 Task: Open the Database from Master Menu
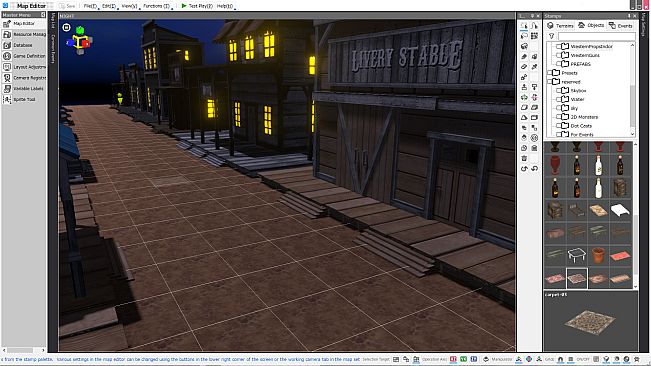(x=24, y=45)
